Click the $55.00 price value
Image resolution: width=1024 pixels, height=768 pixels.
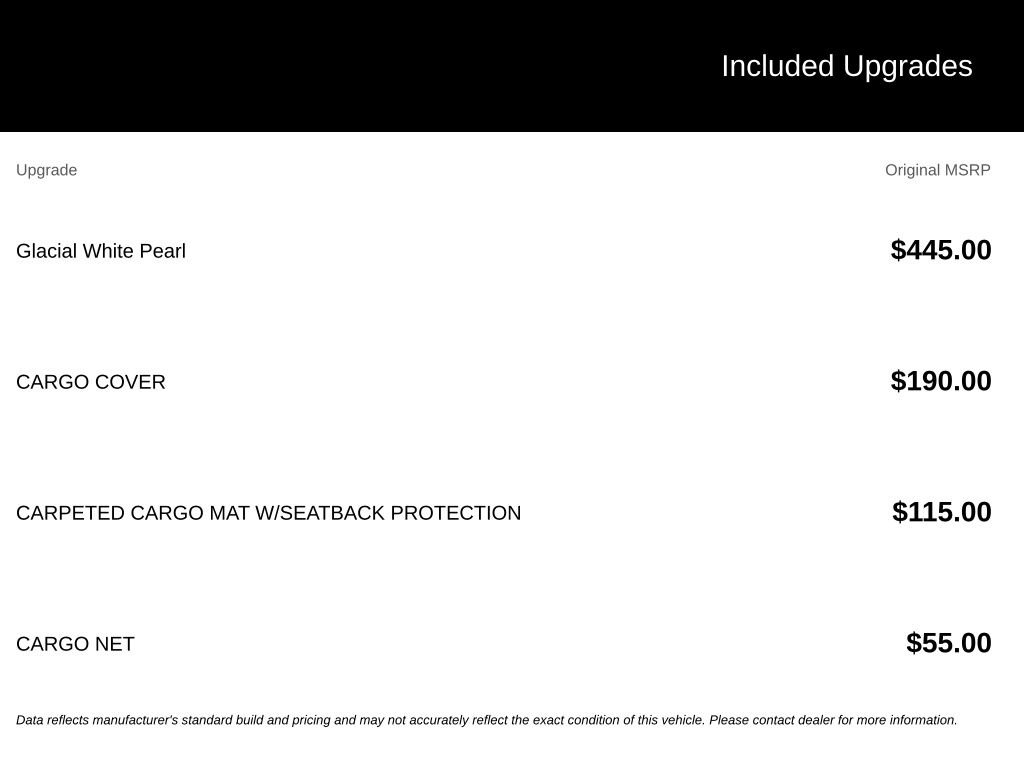pos(948,643)
